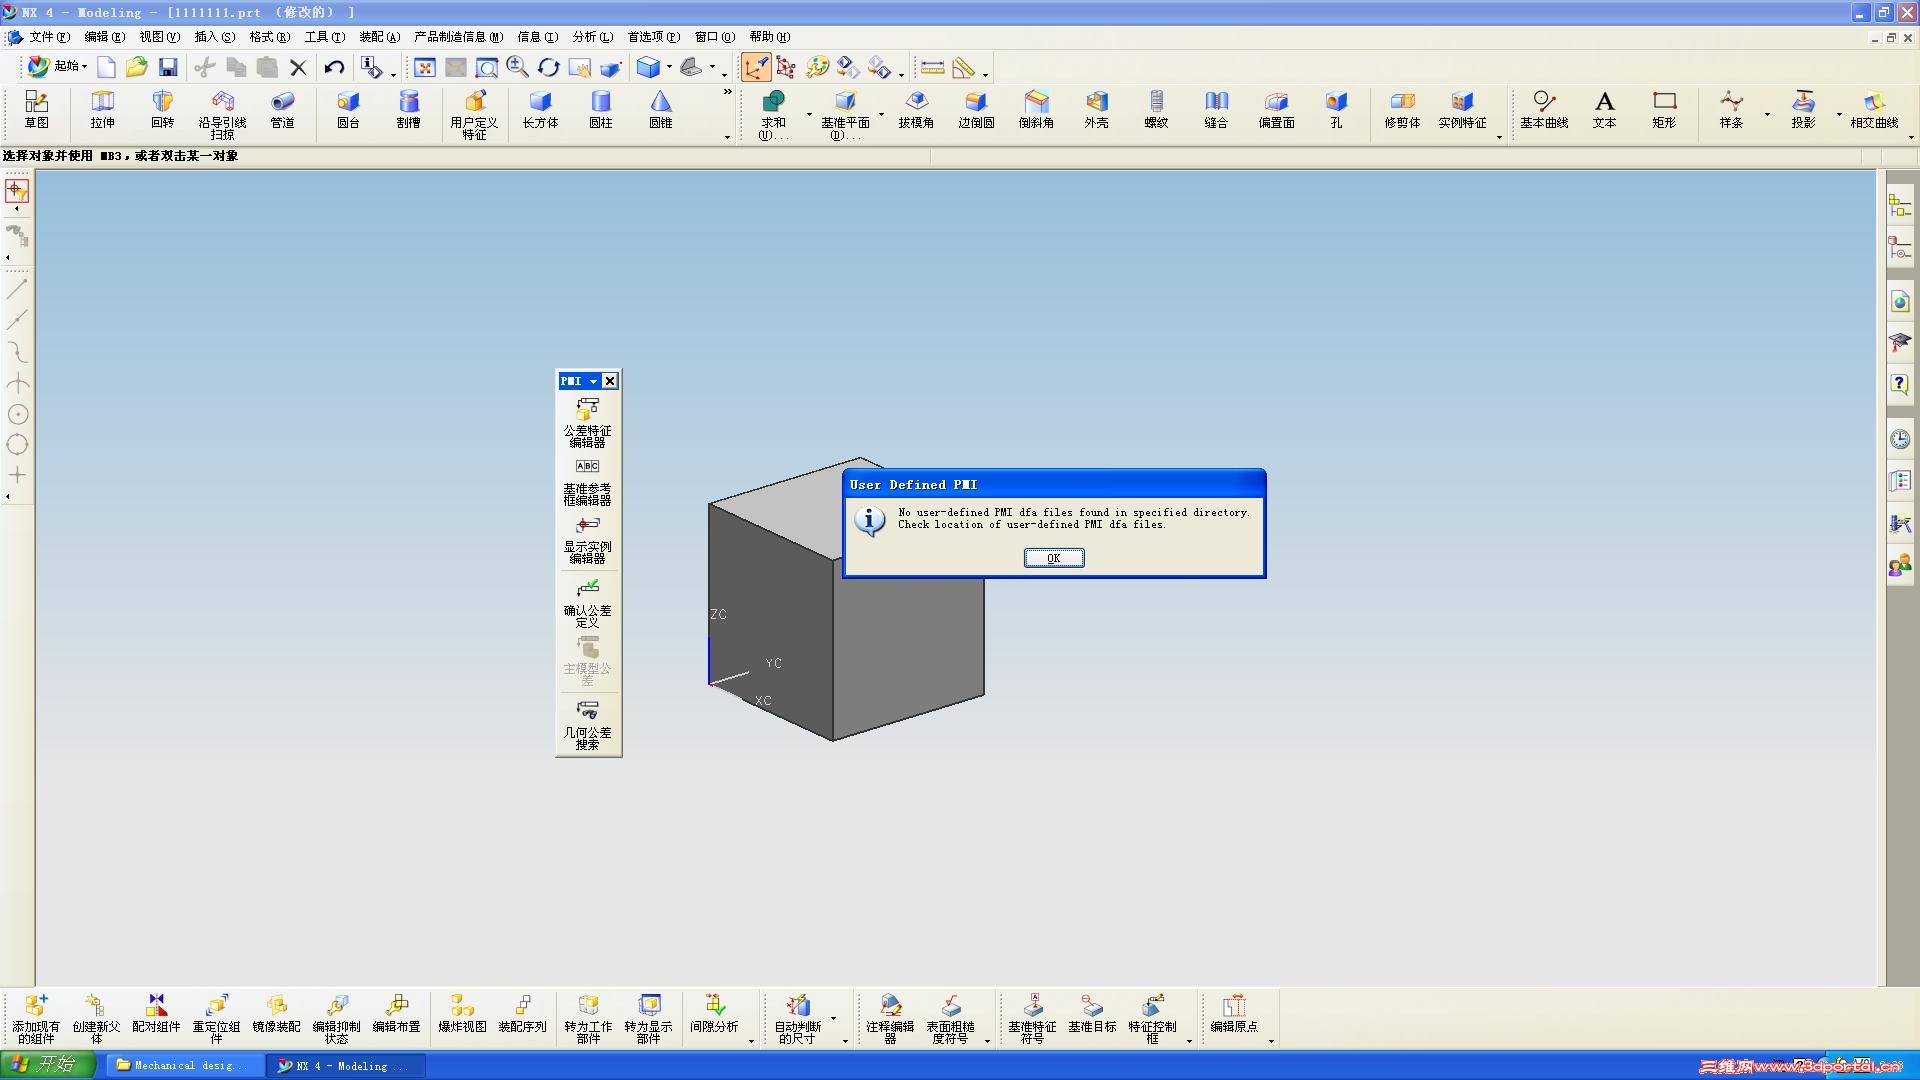
Task: Click the save file icon
Action: (168, 67)
